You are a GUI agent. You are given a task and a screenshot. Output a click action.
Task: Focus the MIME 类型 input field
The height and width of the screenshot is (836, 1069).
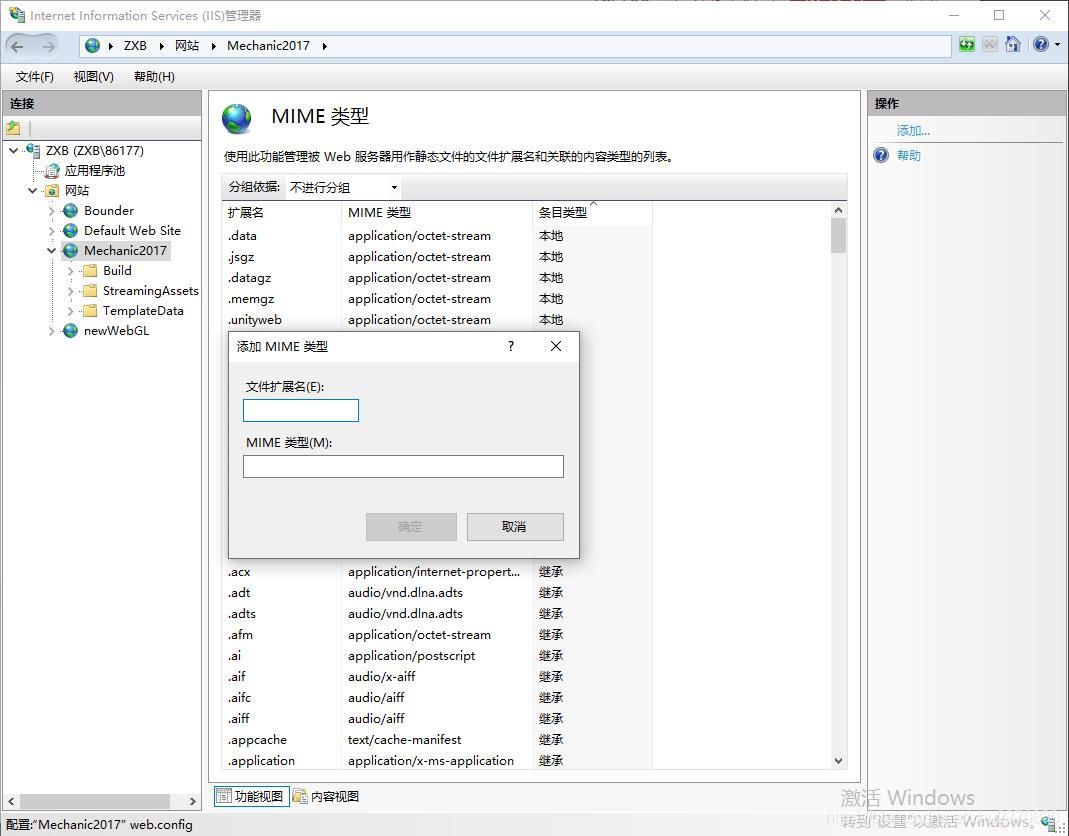pos(403,466)
